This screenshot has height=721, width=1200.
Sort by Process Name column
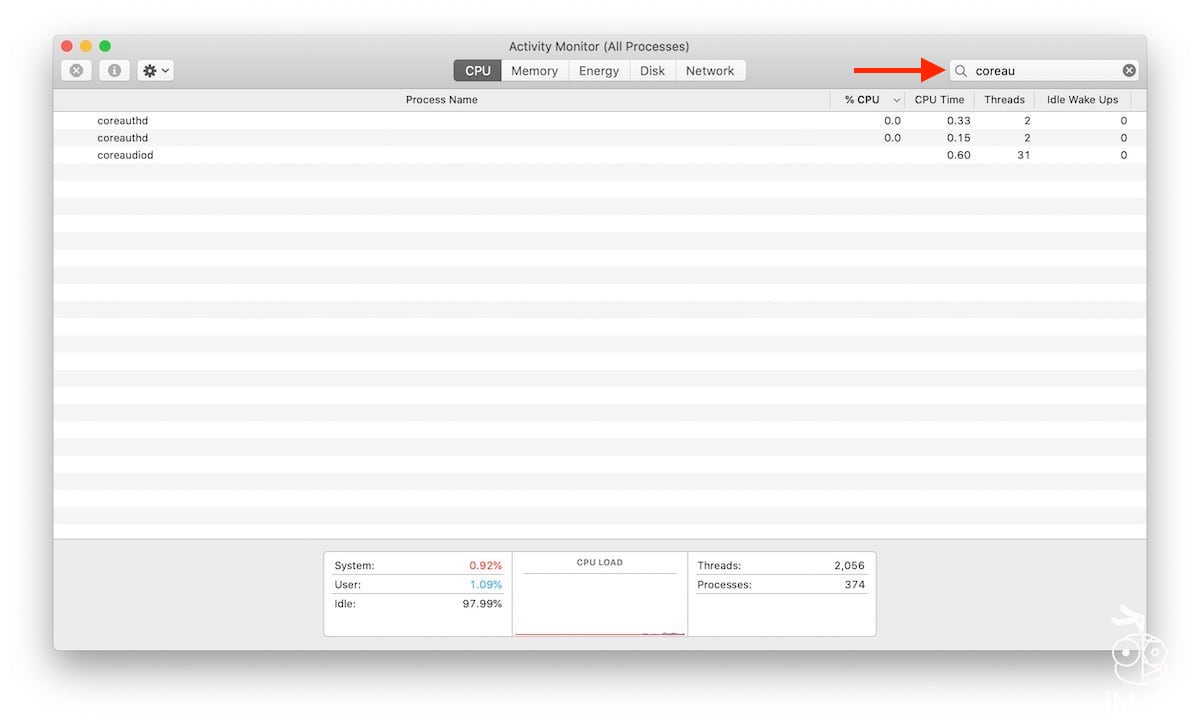pos(441,100)
